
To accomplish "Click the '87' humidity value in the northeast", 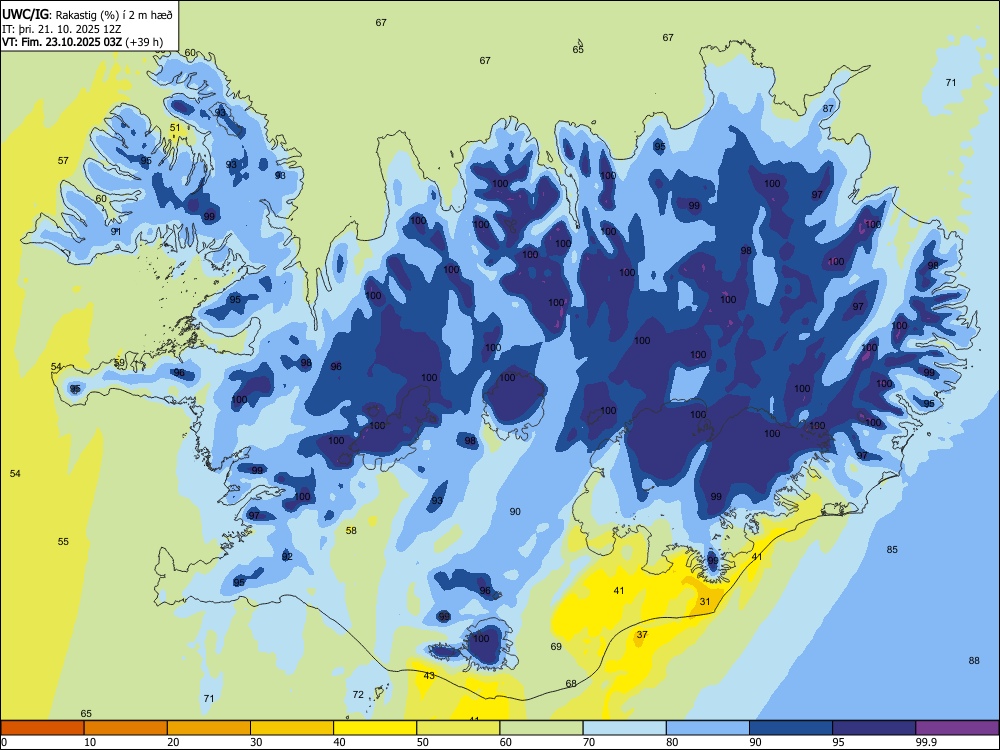I will click(x=828, y=108).
